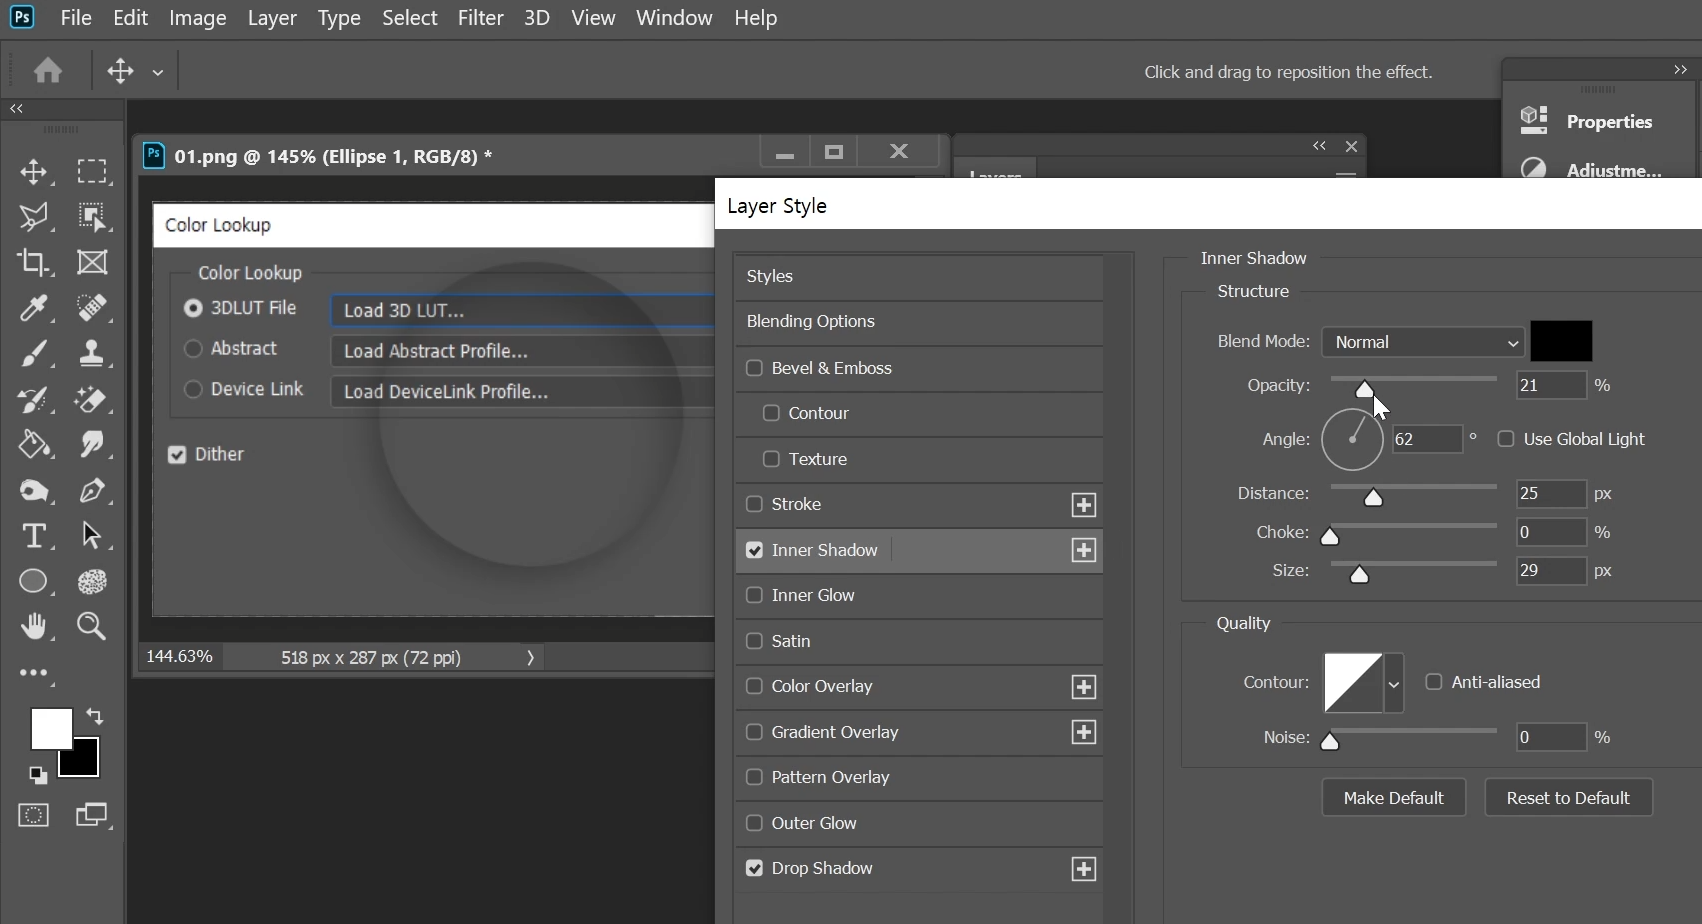The width and height of the screenshot is (1702, 924).
Task: Select the Abstract radio option
Action: click(x=193, y=348)
